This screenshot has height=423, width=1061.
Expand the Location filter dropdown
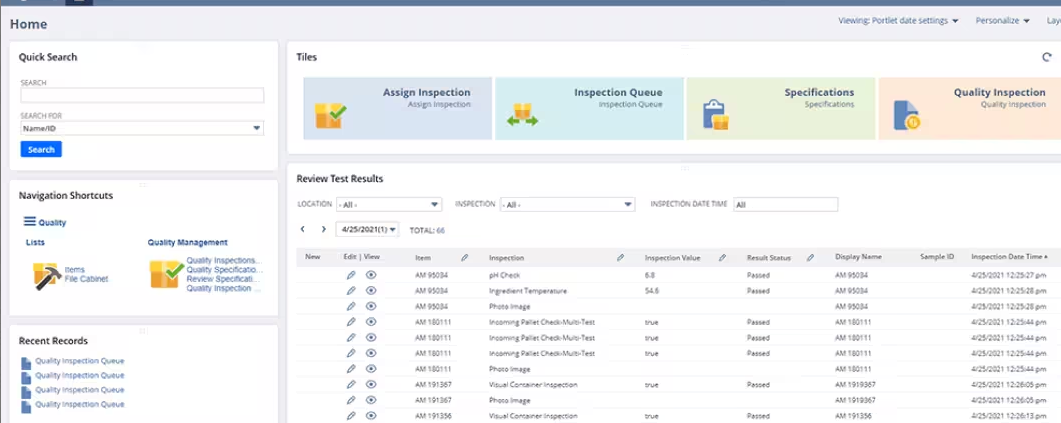pyautogui.click(x=388, y=204)
